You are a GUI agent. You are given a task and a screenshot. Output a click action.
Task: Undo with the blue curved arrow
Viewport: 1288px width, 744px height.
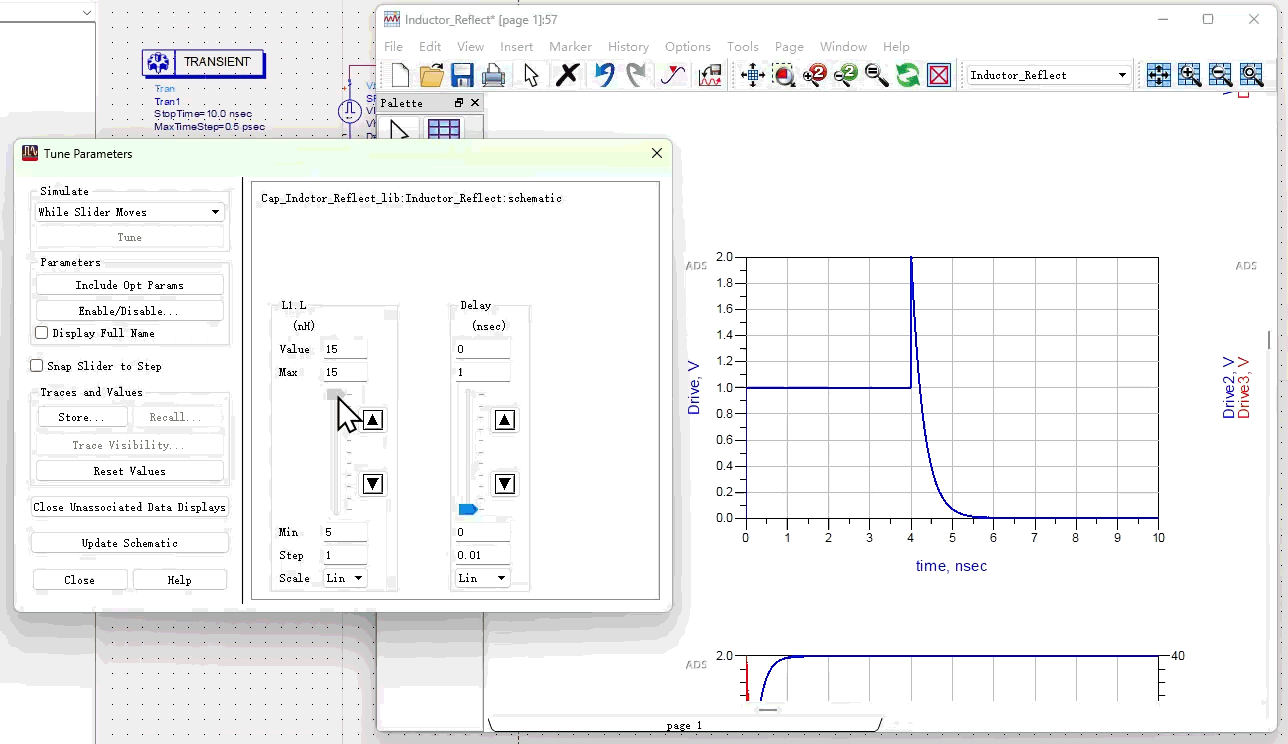click(x=604, y=75)
